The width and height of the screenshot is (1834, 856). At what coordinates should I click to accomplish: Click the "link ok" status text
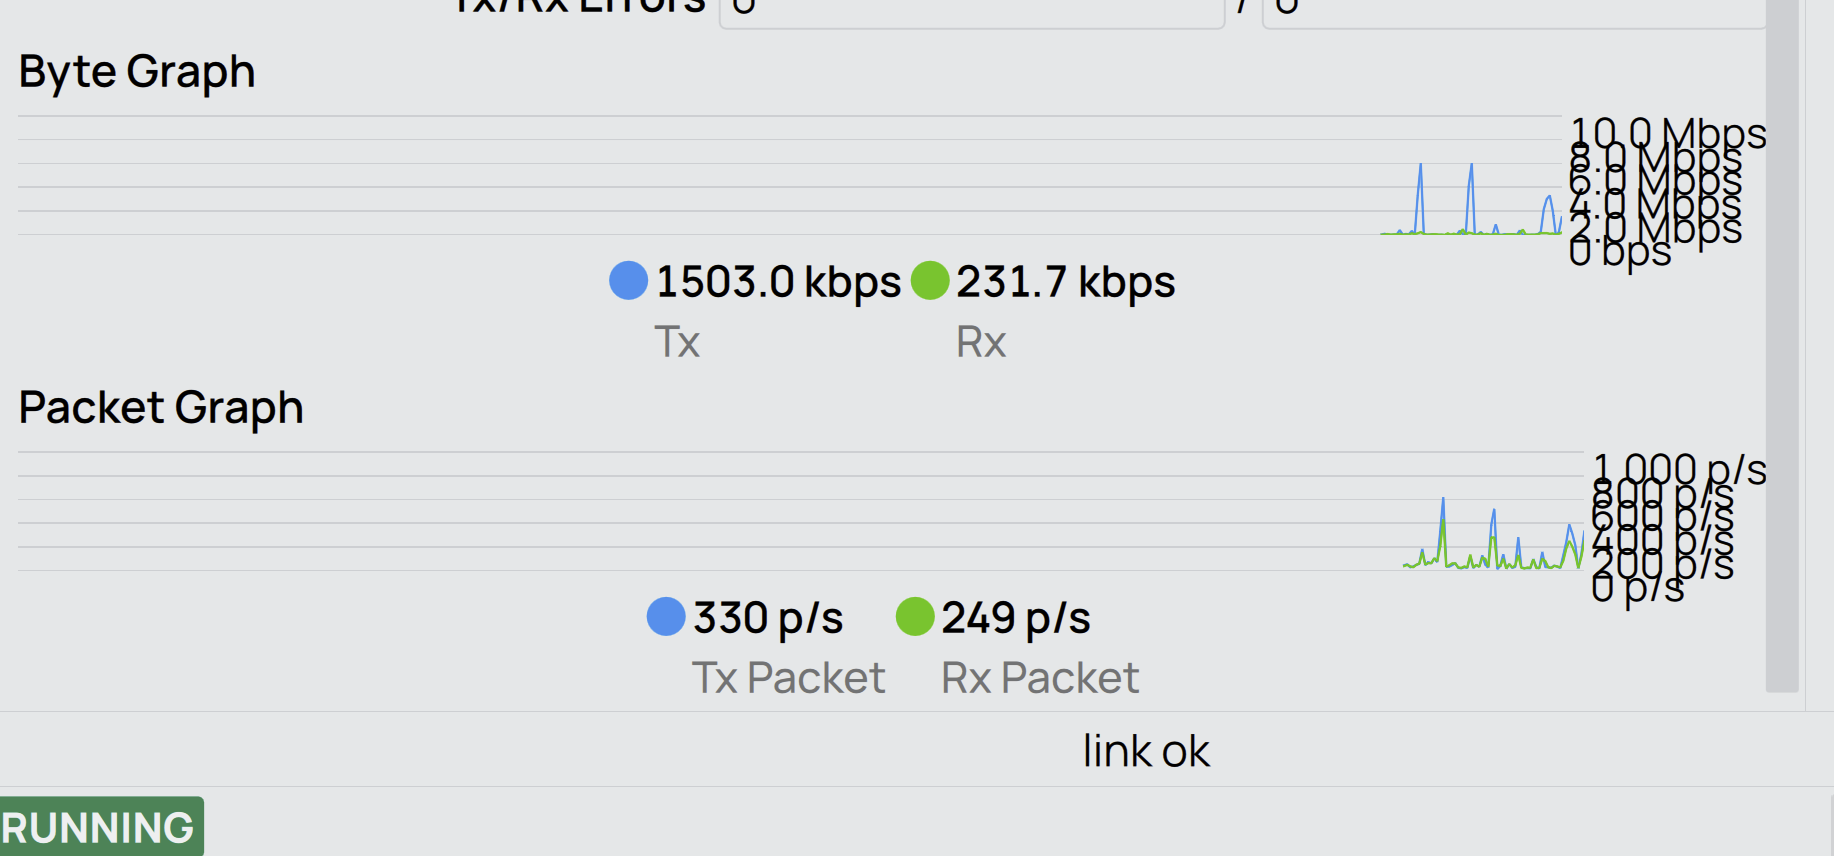[x=1146, y=751]
